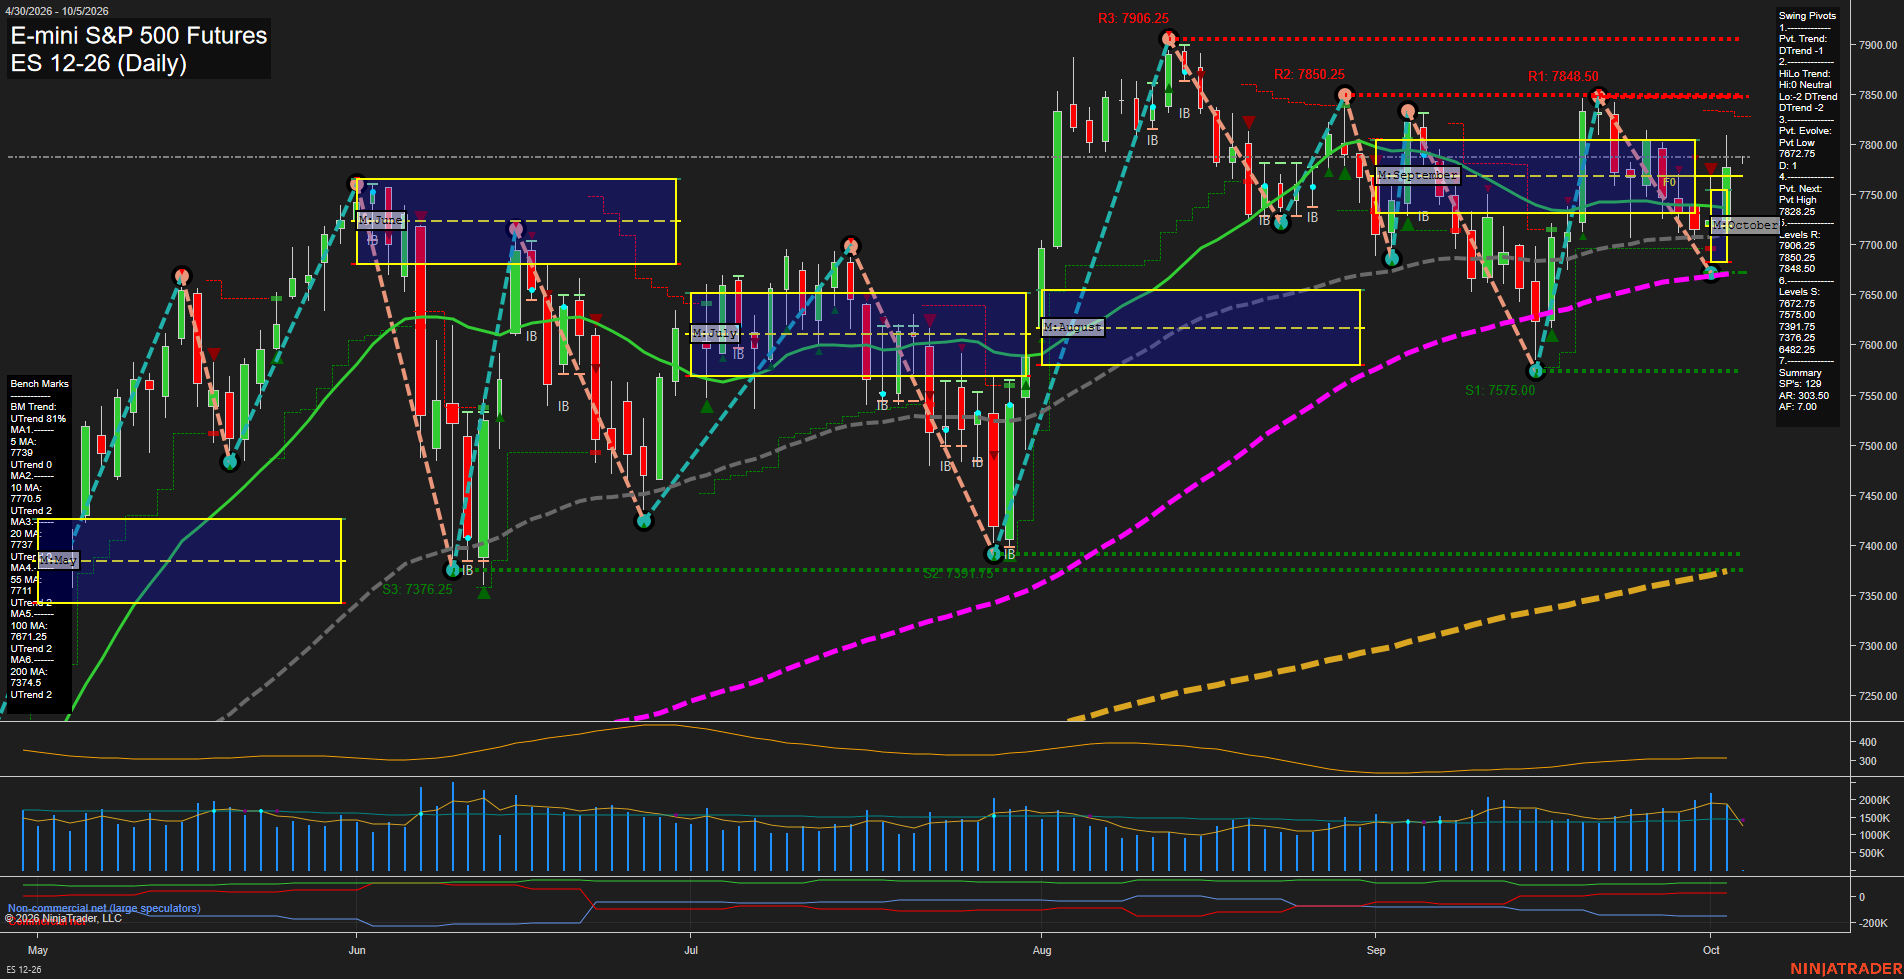Click the Bench Marks panel heading
Viewport: 1904px width, 979px height.
[40, 384]
